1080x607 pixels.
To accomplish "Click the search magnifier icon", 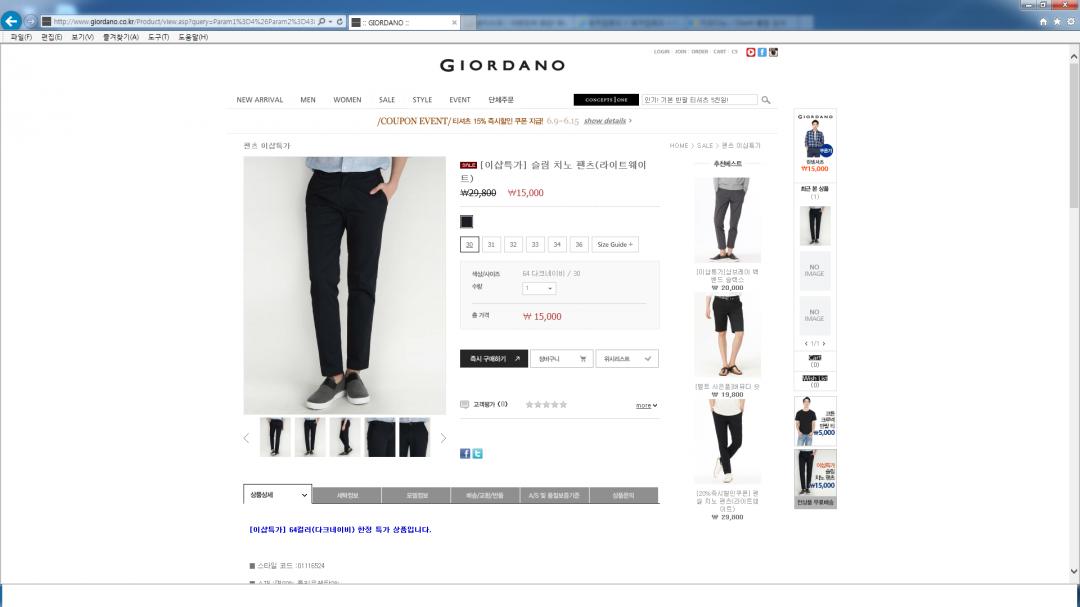I will [765, 100].
